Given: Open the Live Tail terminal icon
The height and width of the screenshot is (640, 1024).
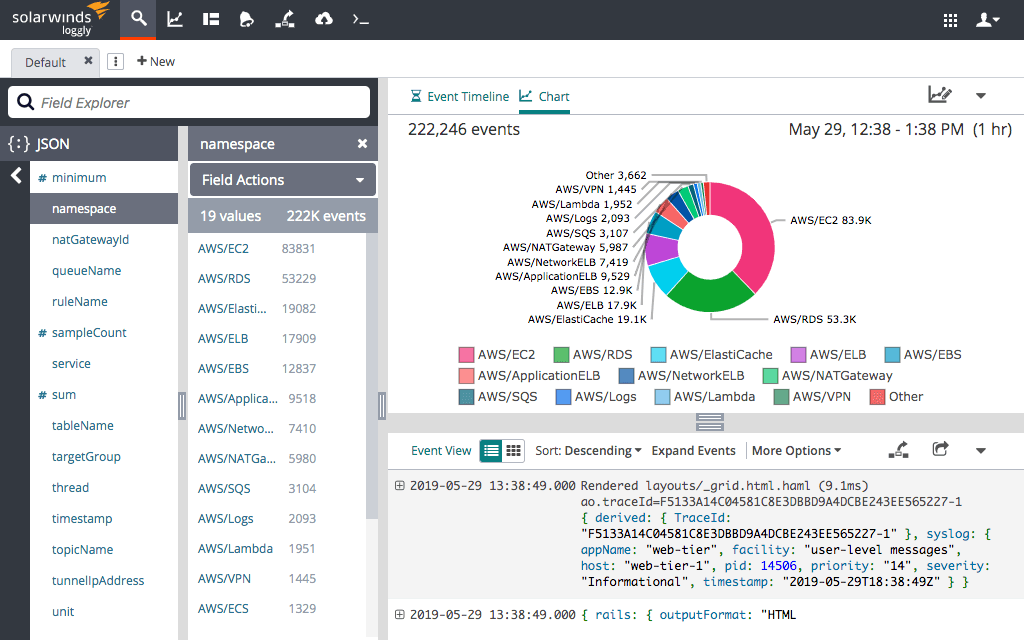Looking at the screenshot, I should [361, 19].
